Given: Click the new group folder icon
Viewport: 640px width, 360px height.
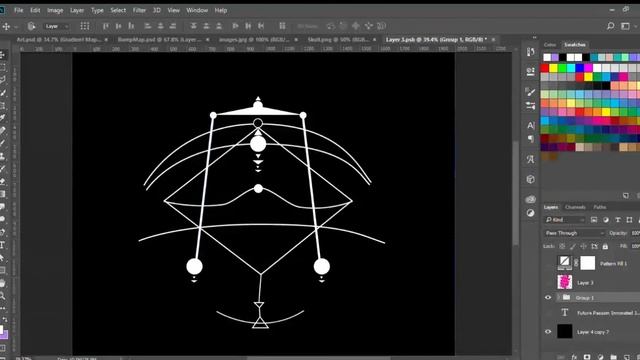Looking at the screenshot, I should tap(613, 357).
